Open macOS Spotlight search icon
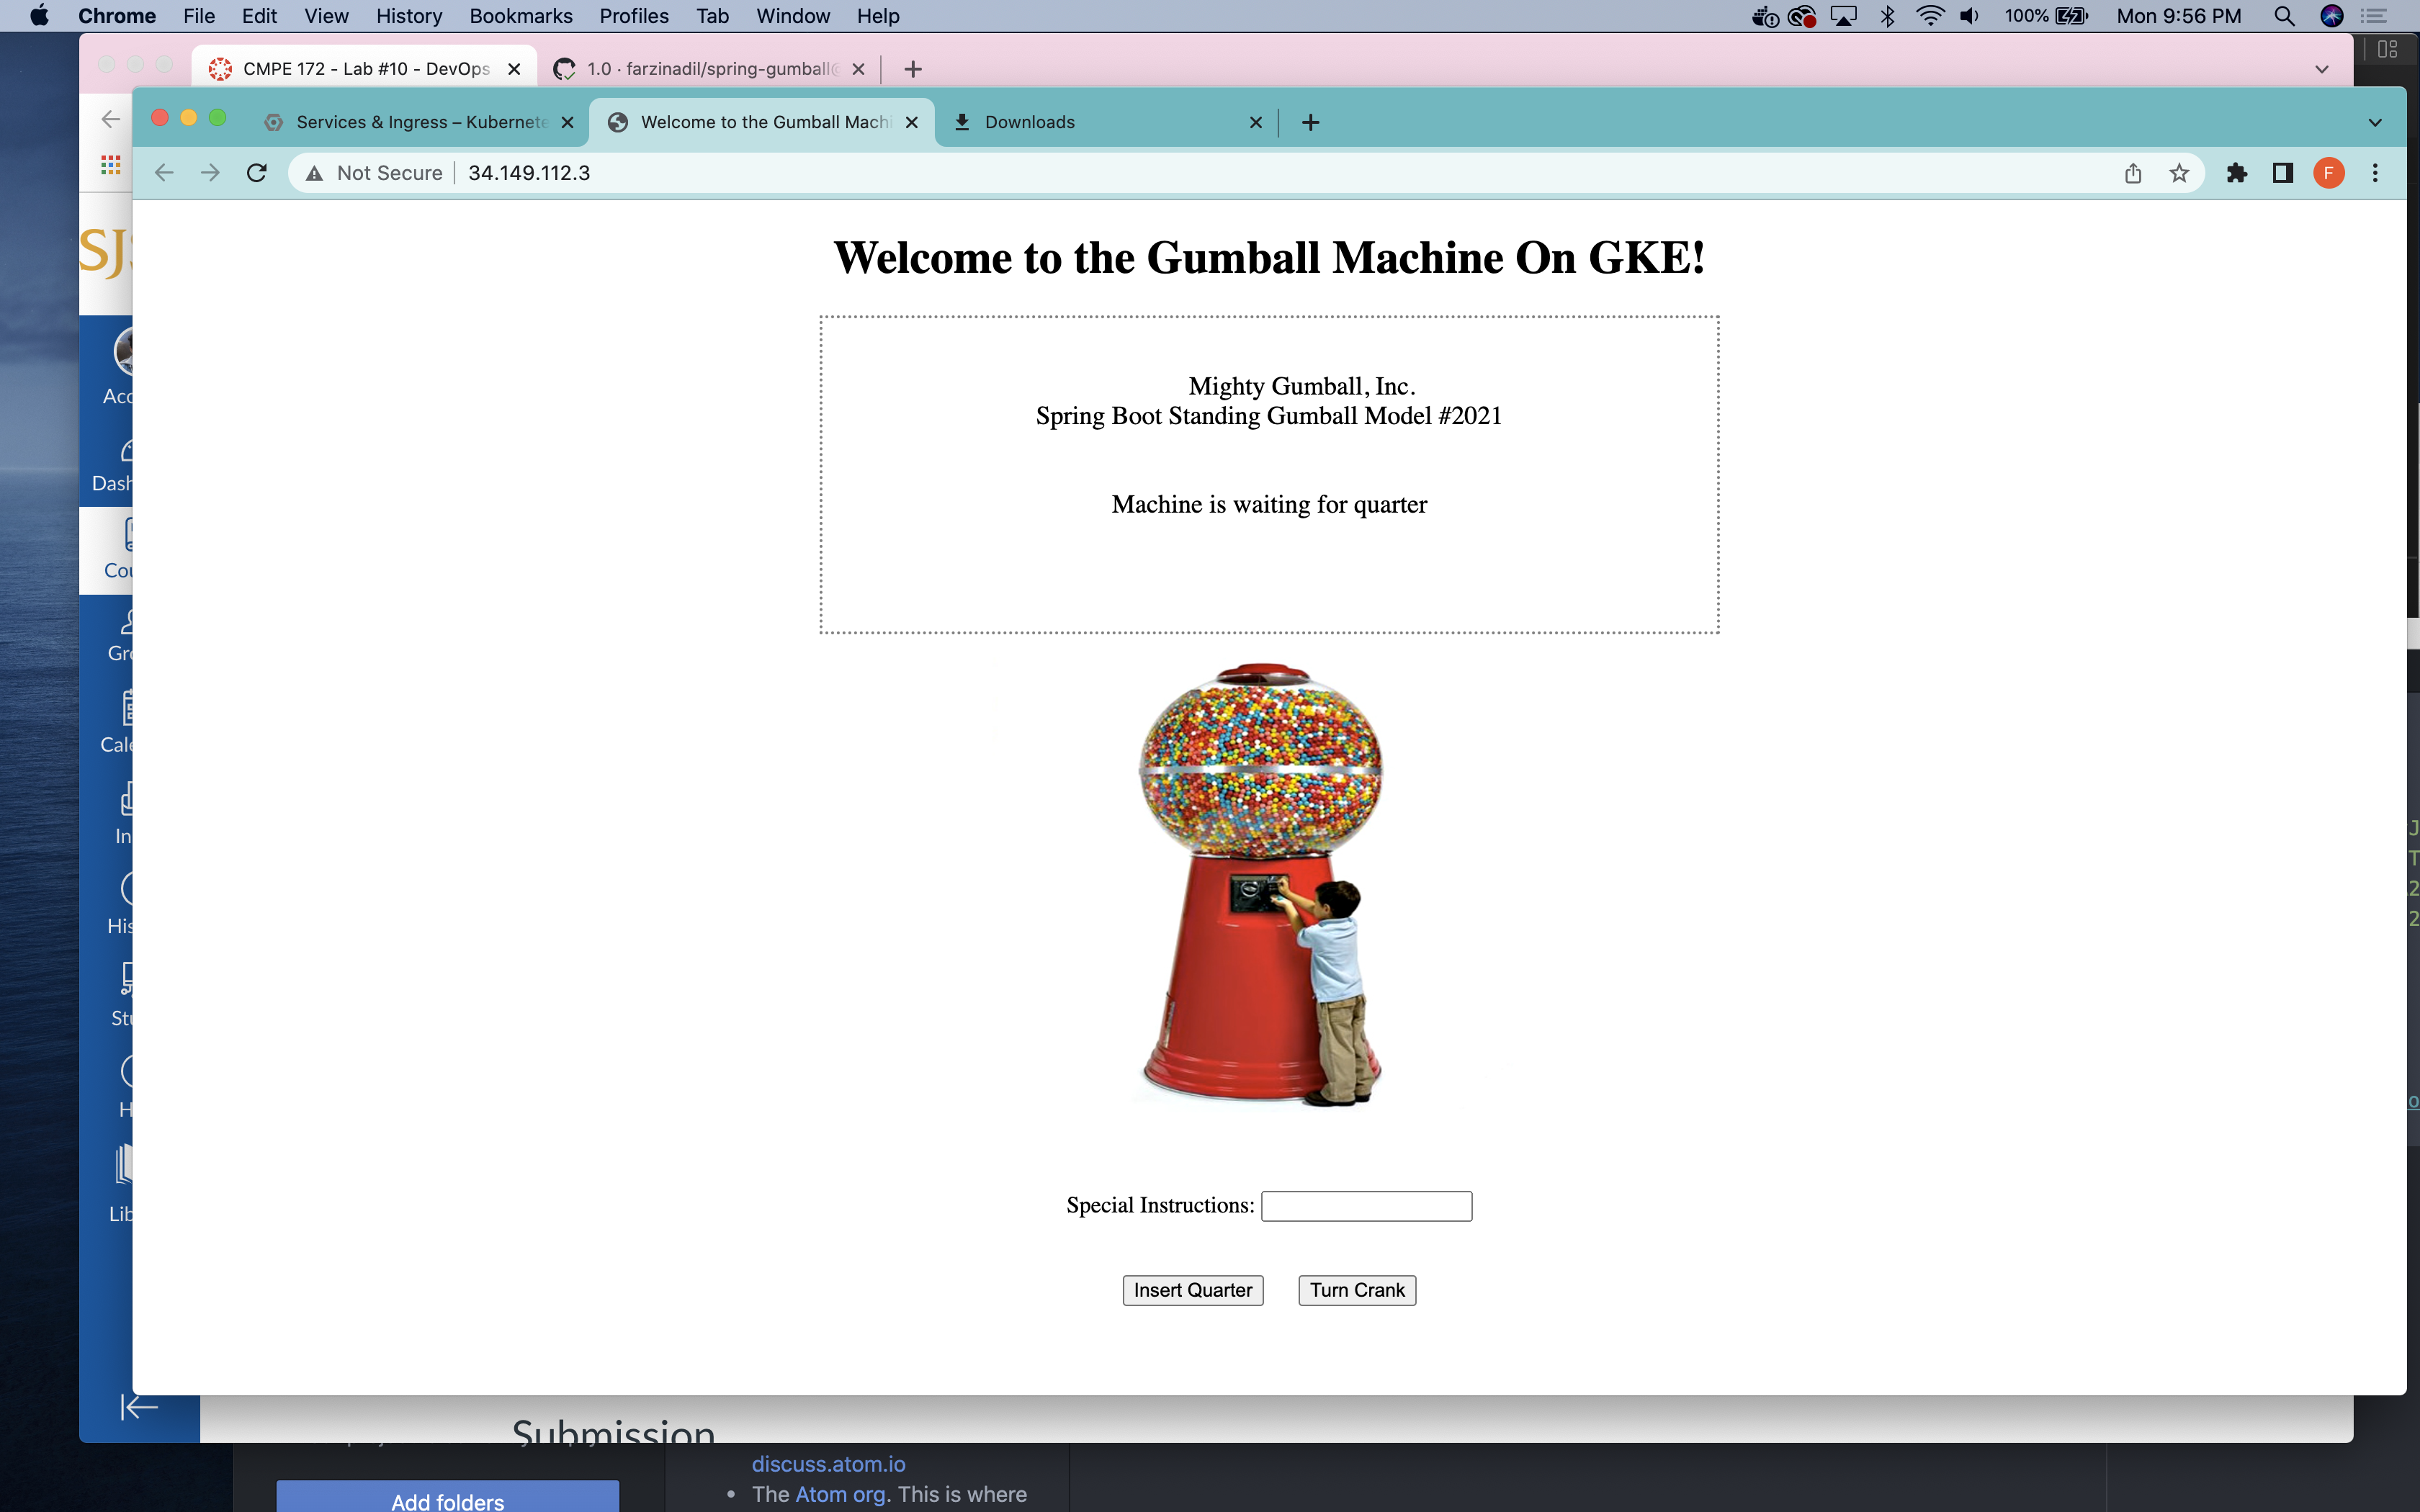The image size is (2420, 1512). pos(2284,16)
